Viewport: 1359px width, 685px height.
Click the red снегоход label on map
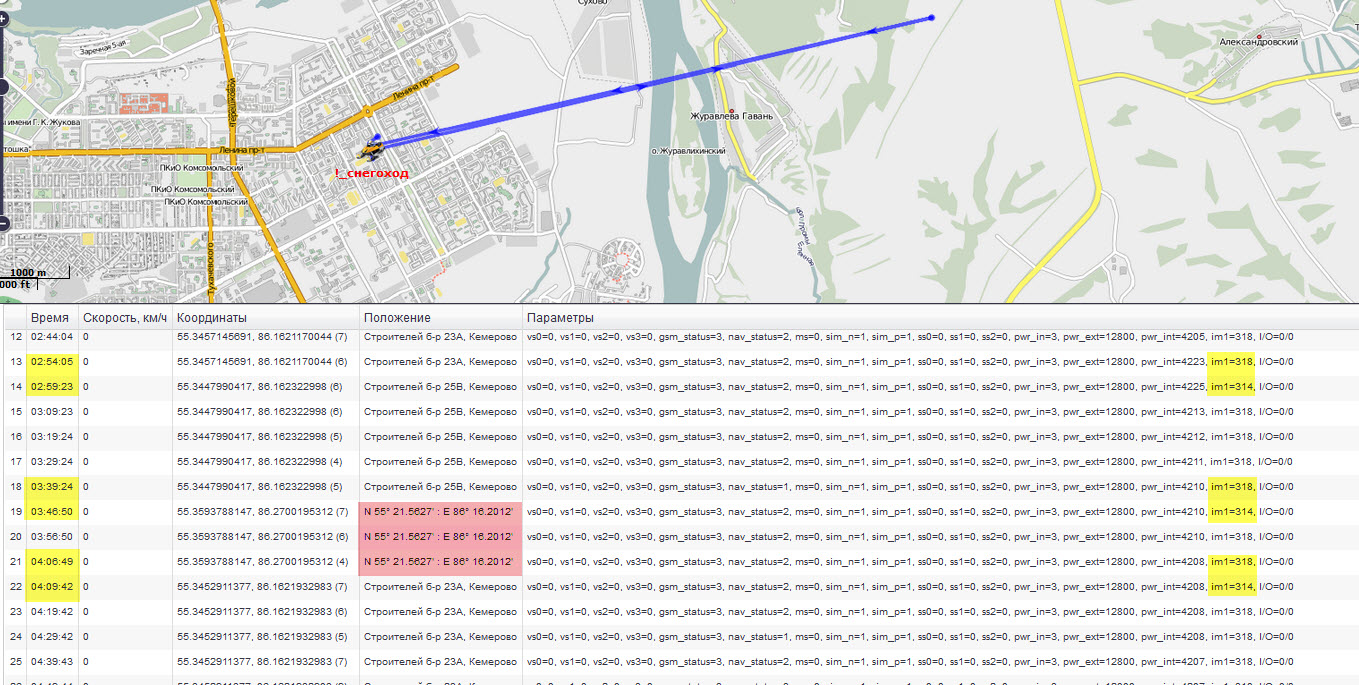coord(372,174)
